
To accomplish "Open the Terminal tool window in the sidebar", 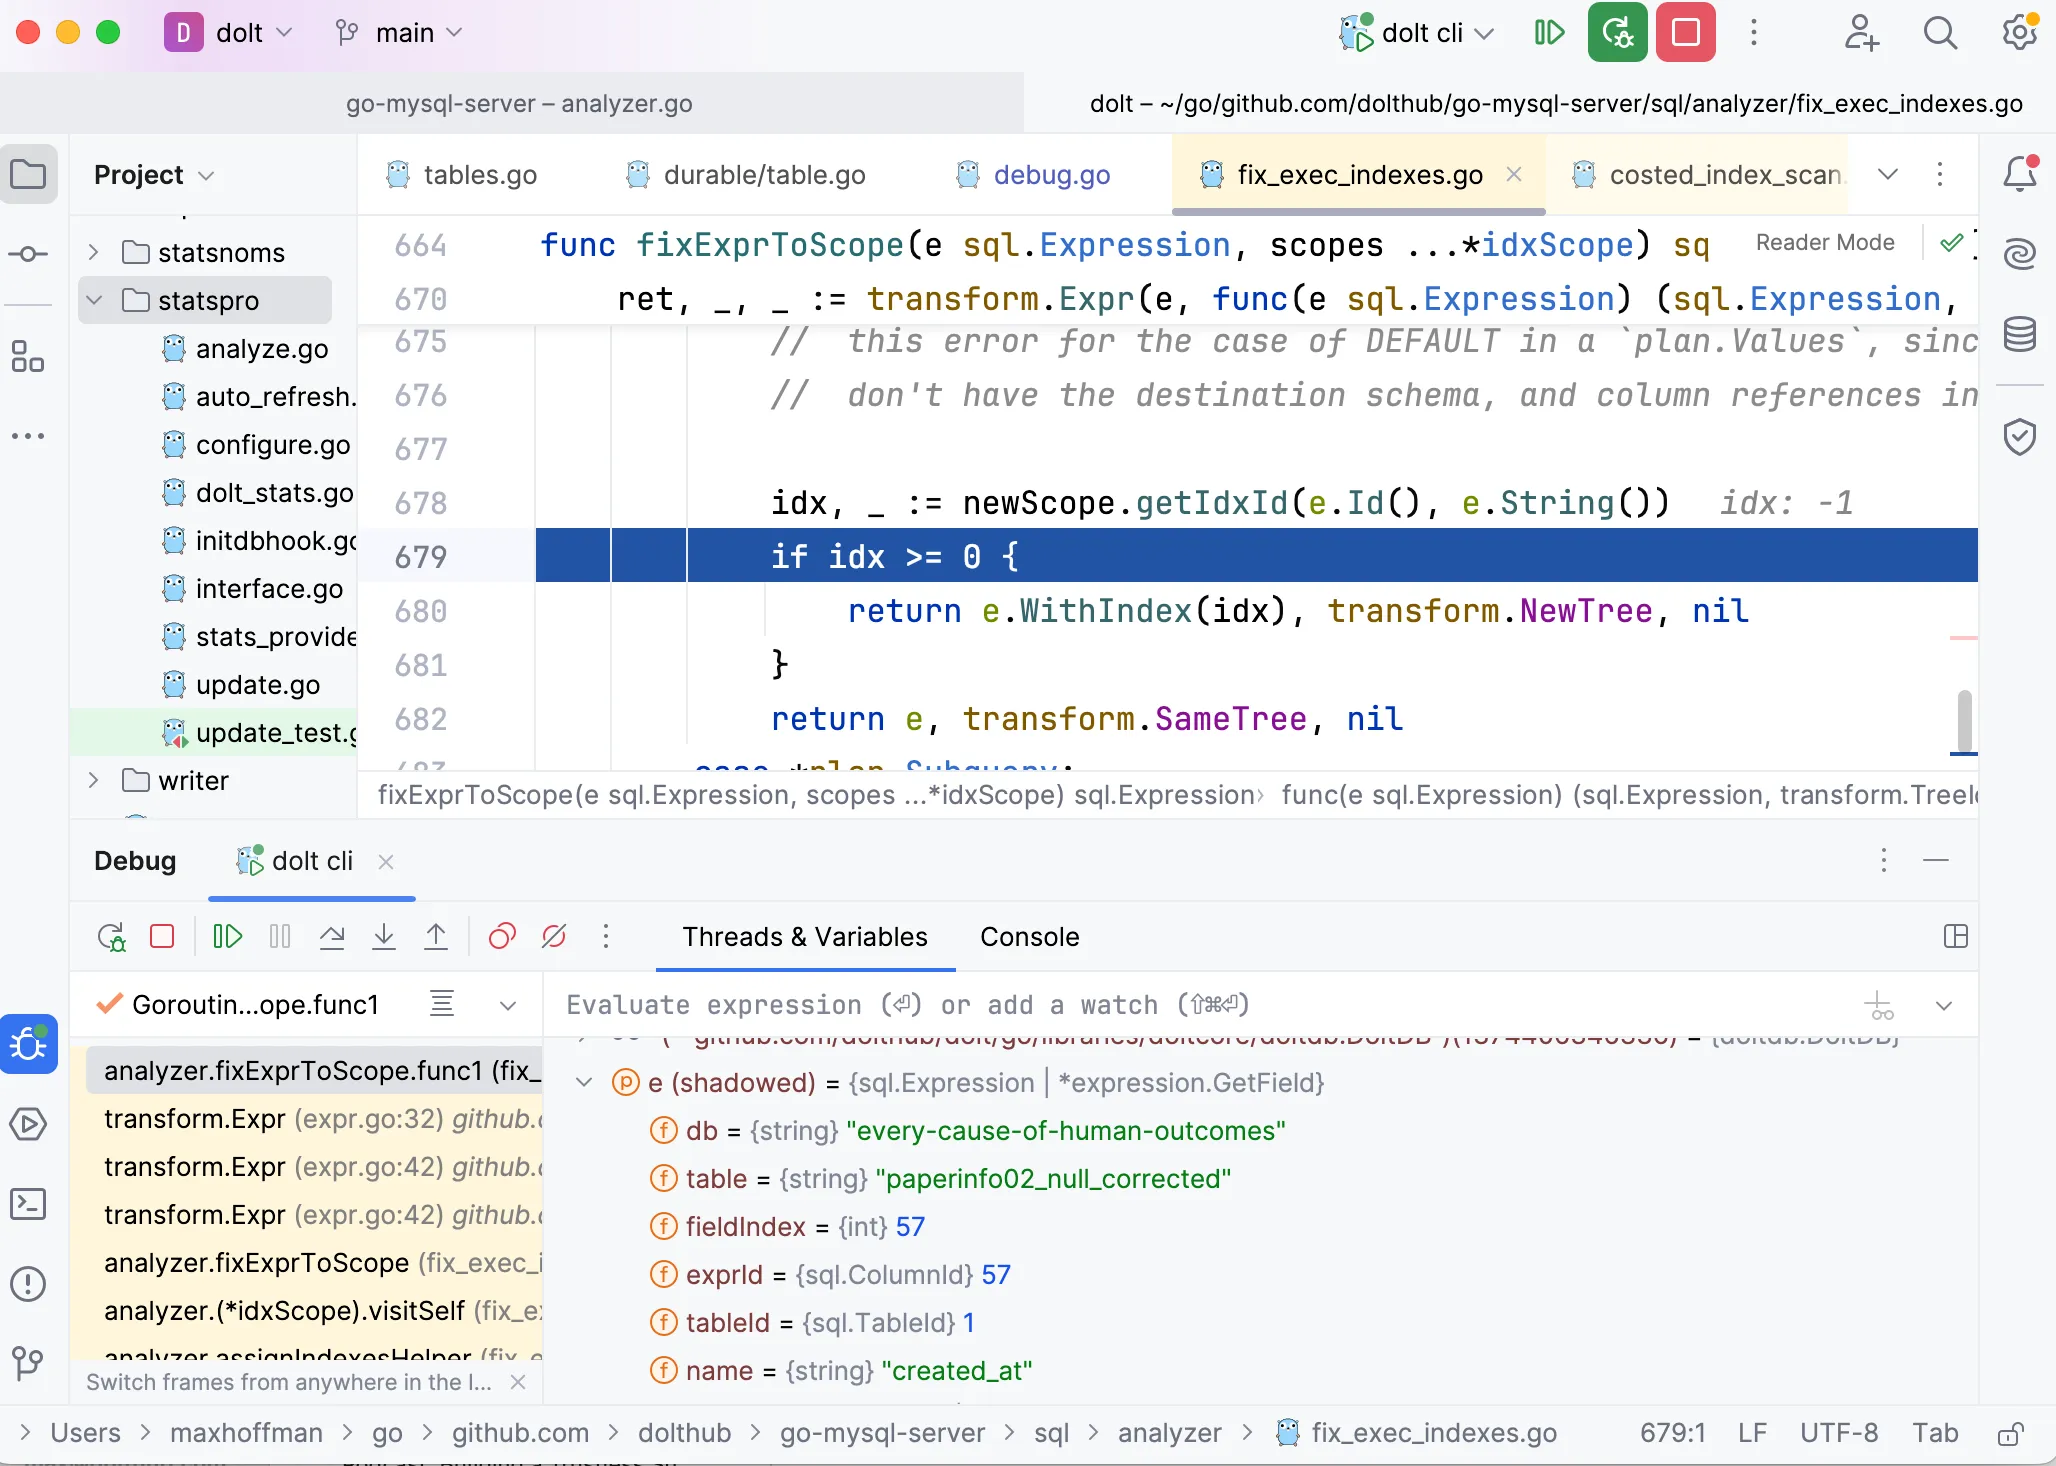I will tap(28, 1204).
